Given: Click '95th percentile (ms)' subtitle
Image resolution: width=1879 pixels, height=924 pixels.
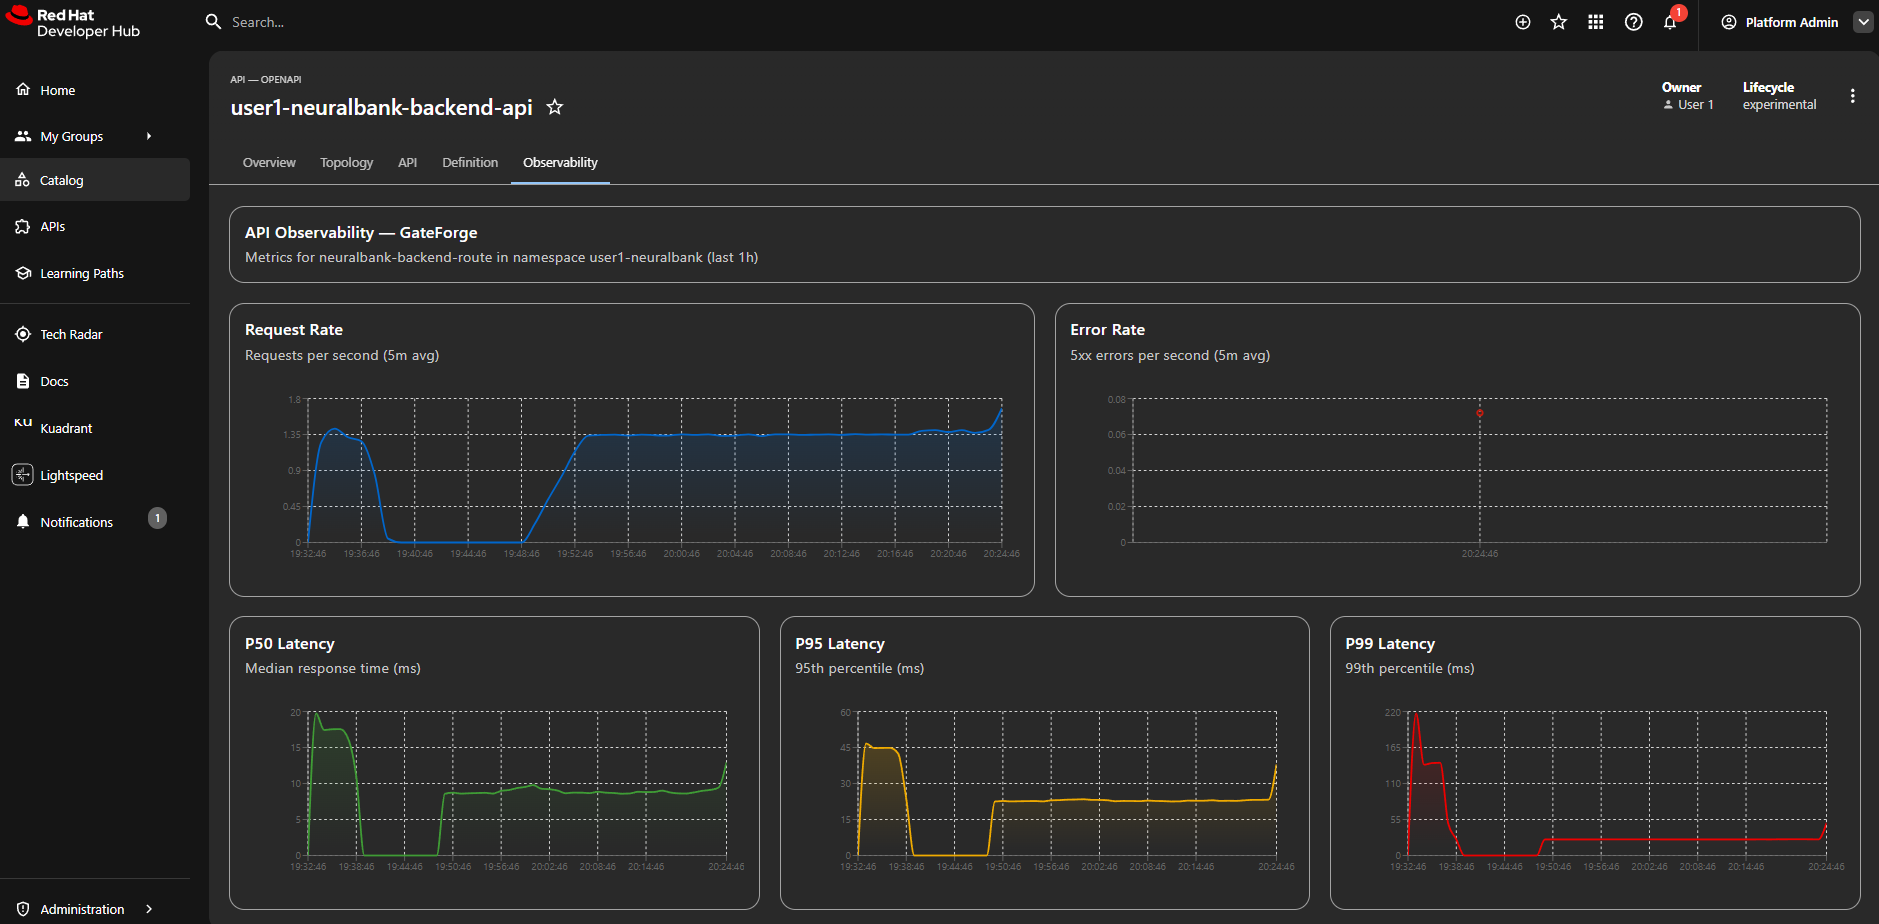Looking at the screenshot, I should (859, 668).
